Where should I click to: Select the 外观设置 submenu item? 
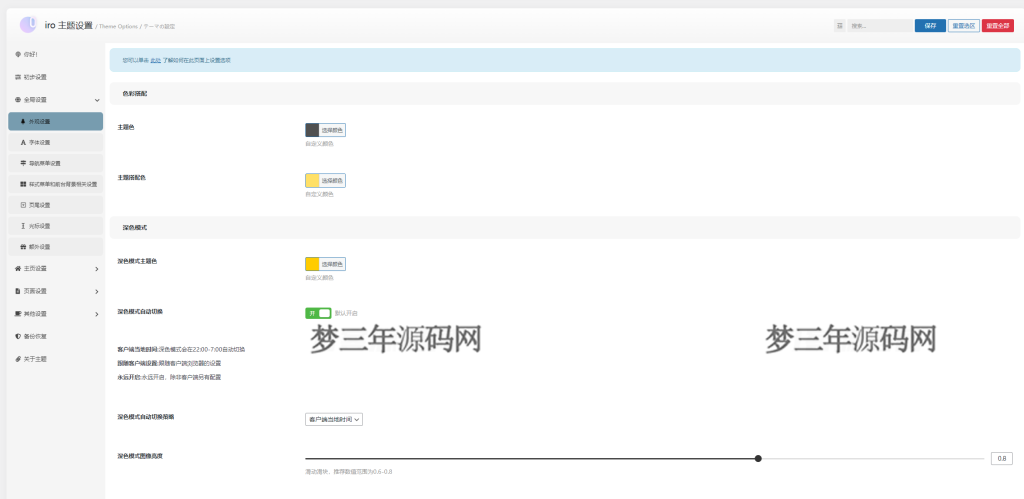56,121
